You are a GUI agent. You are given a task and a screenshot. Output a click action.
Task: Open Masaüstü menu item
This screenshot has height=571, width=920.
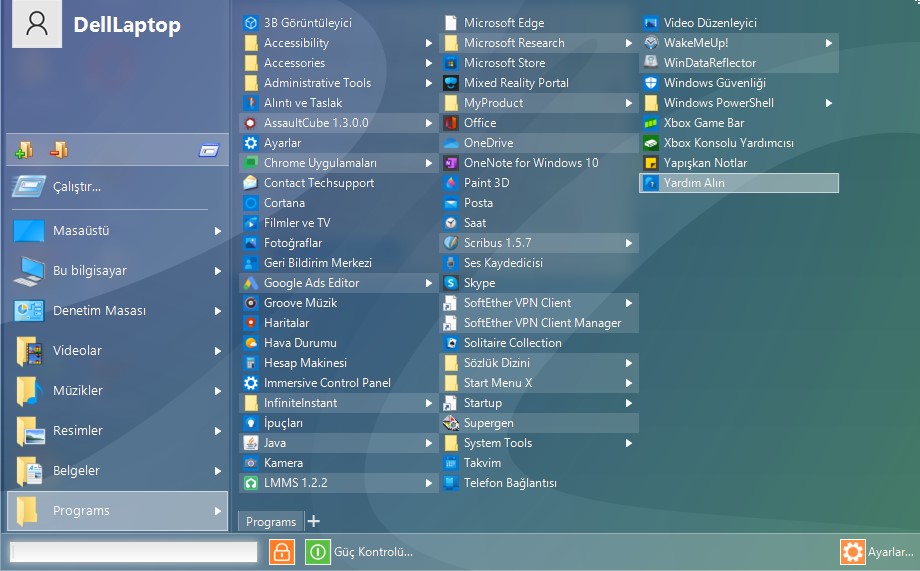[117, 231]
